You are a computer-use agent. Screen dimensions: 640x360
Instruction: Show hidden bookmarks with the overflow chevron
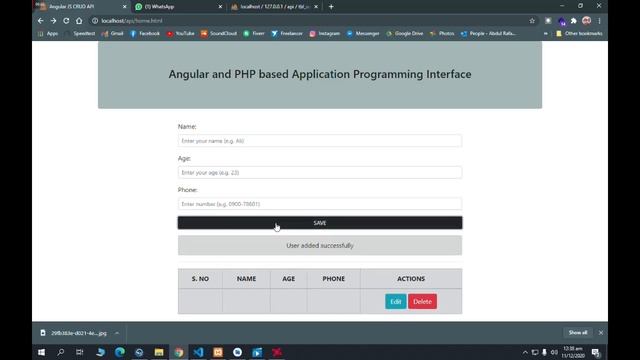pyautogui.click(x=546, y=33)
